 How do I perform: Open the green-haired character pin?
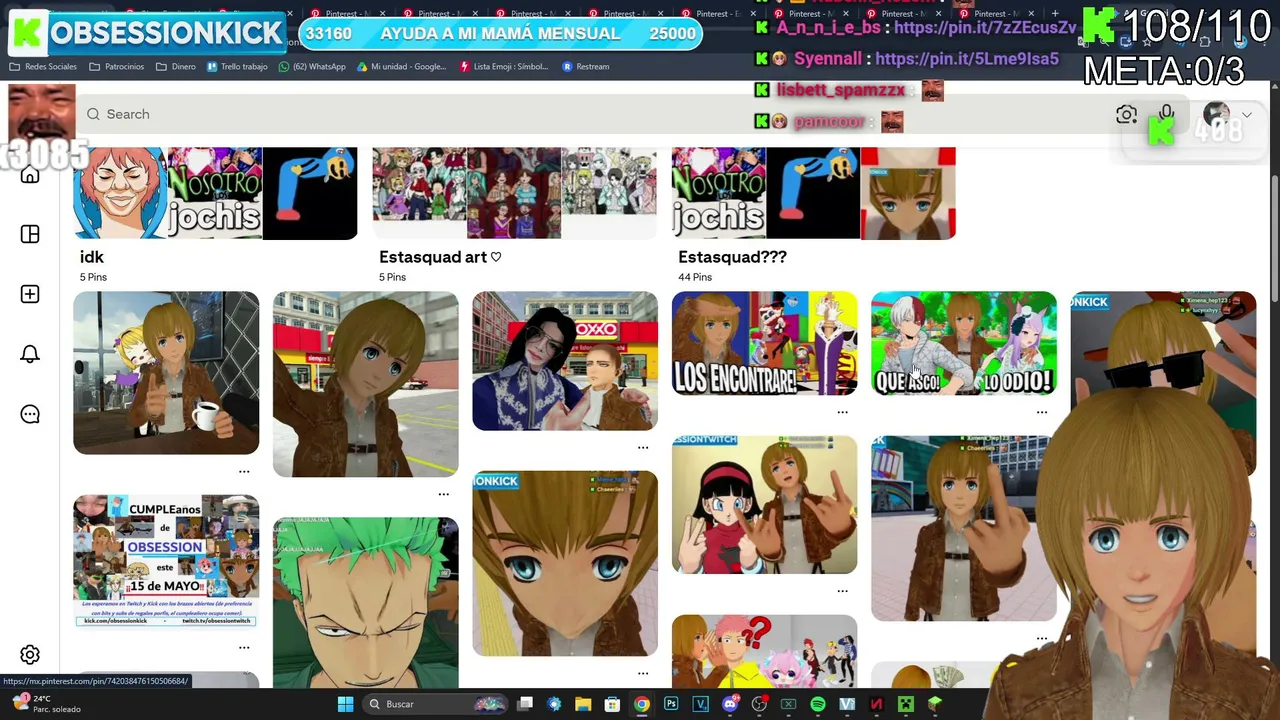[x=366, y=603]
